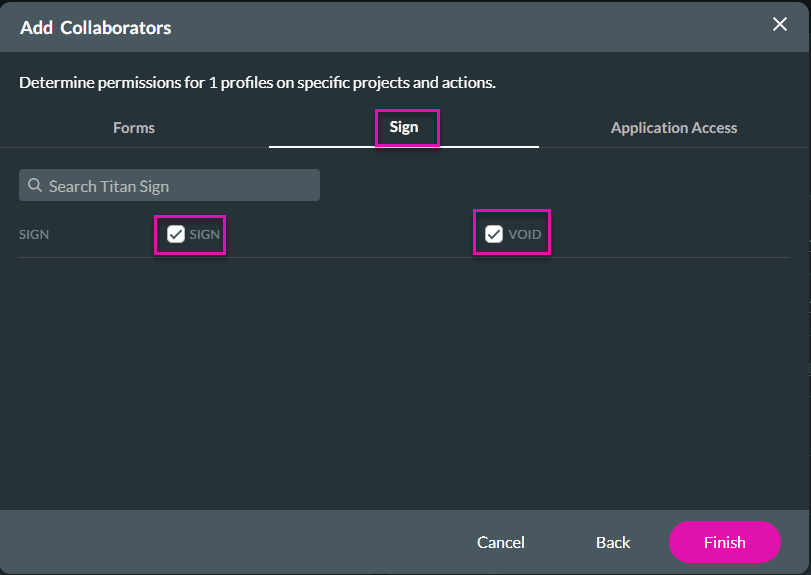Open the Application Access tab
Screen dimensions: 811x575
[673, 128]
